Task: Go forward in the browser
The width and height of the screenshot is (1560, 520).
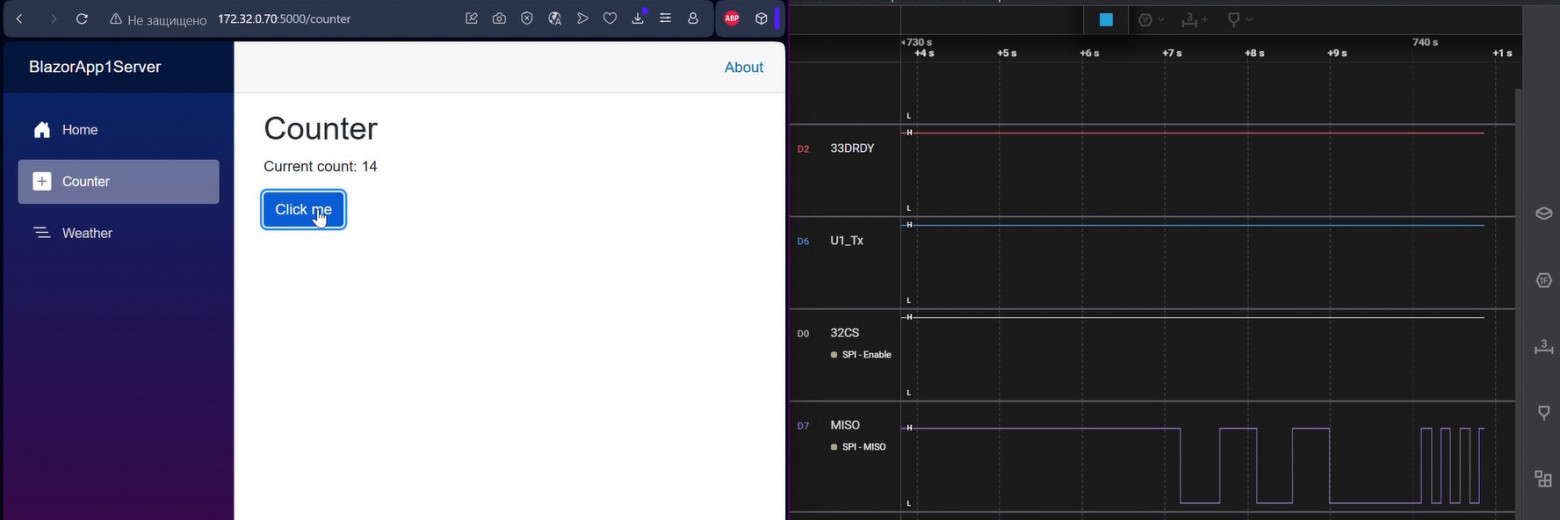Action: 53,19
